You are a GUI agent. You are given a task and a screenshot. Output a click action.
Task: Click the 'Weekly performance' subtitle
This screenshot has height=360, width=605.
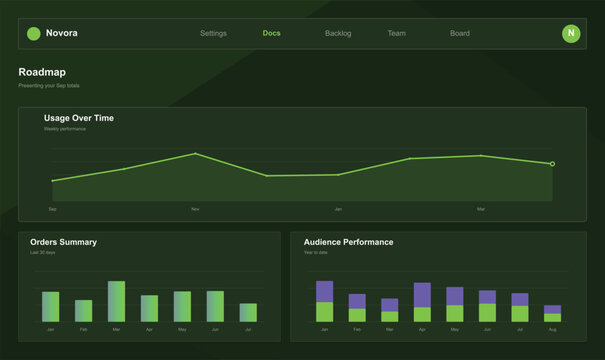click(x=65, y=129)
